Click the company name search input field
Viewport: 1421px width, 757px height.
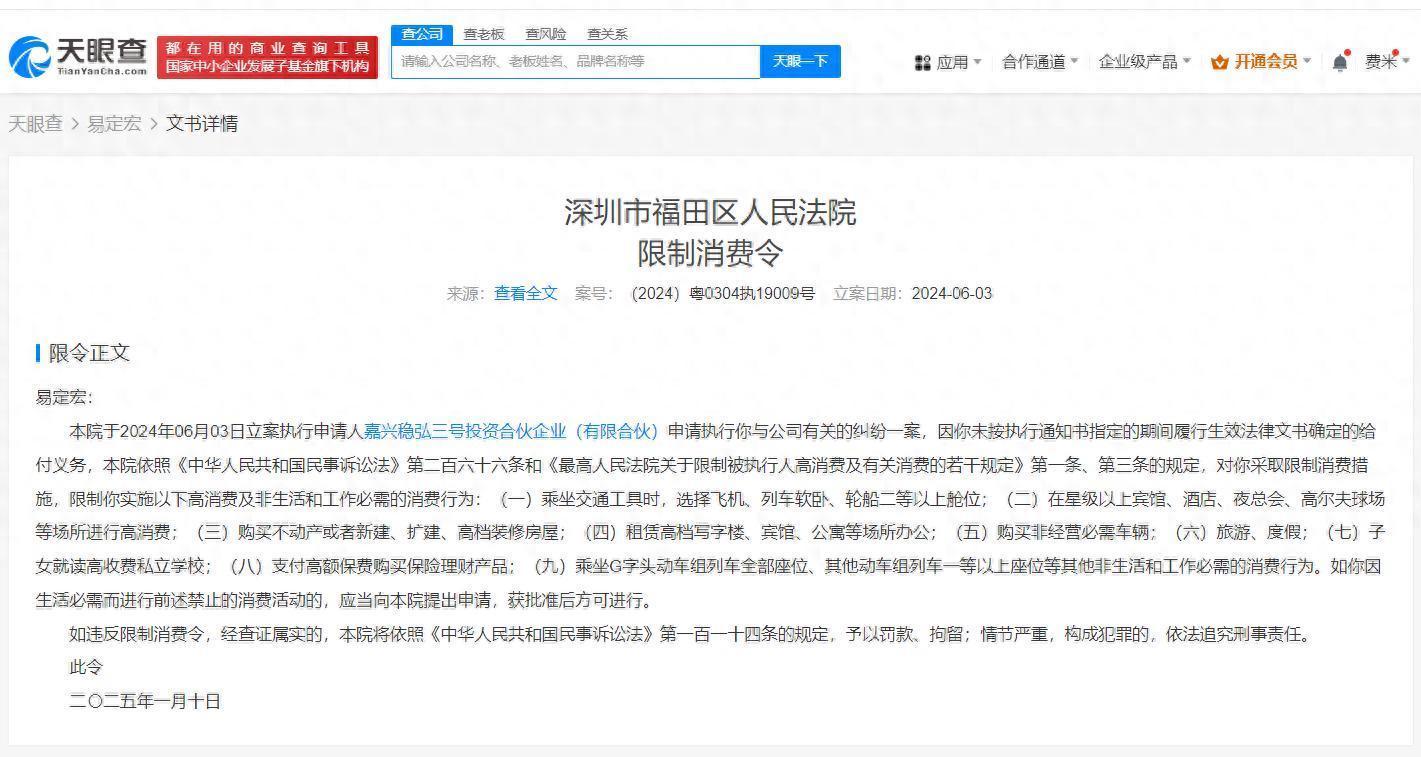pos(575,62)
